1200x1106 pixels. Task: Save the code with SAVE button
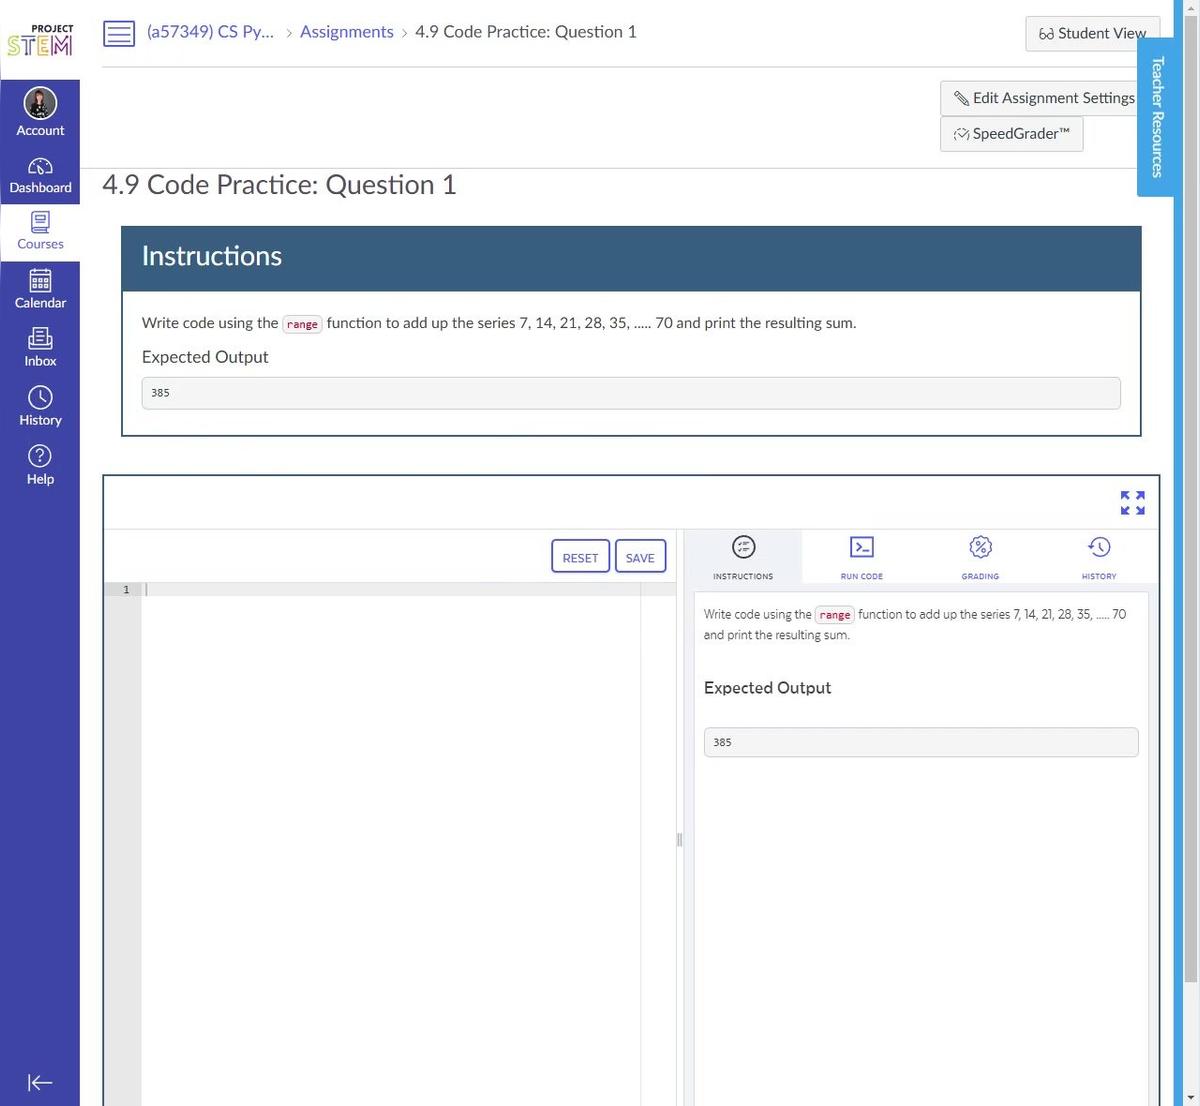tap(639, 556)
